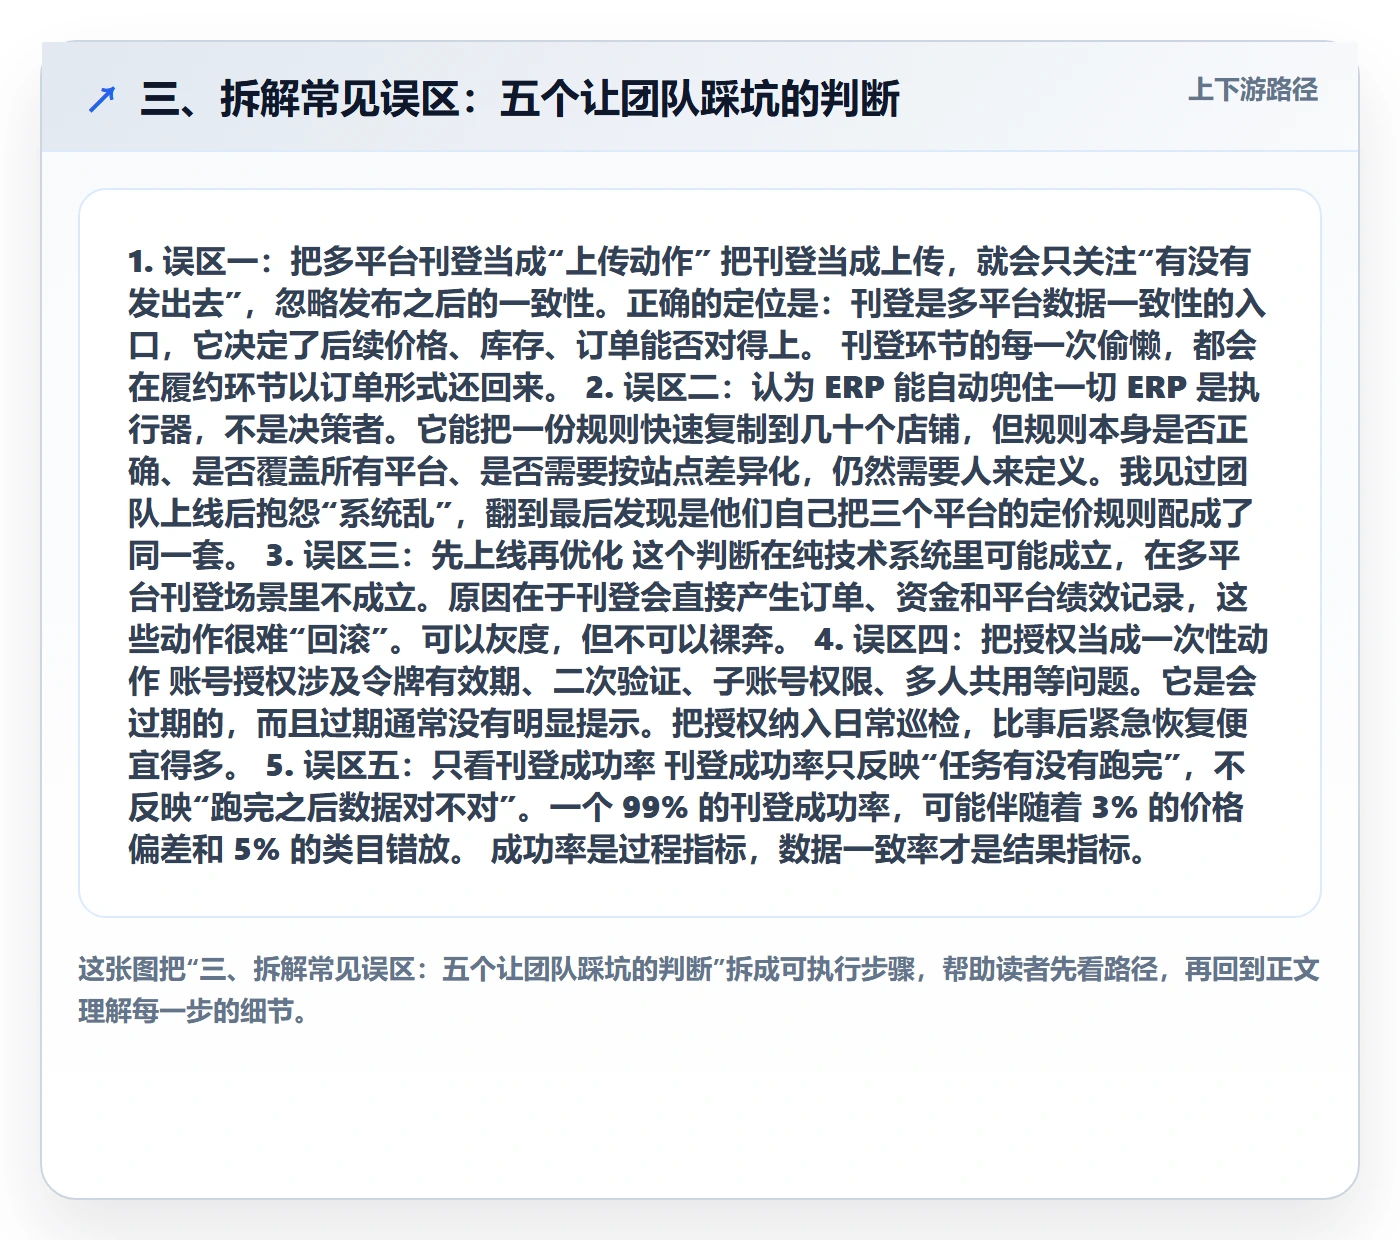Click the numbered list paragraph starting 误区一
The width and height of the screenshot is (1400, 1240).
698,555
